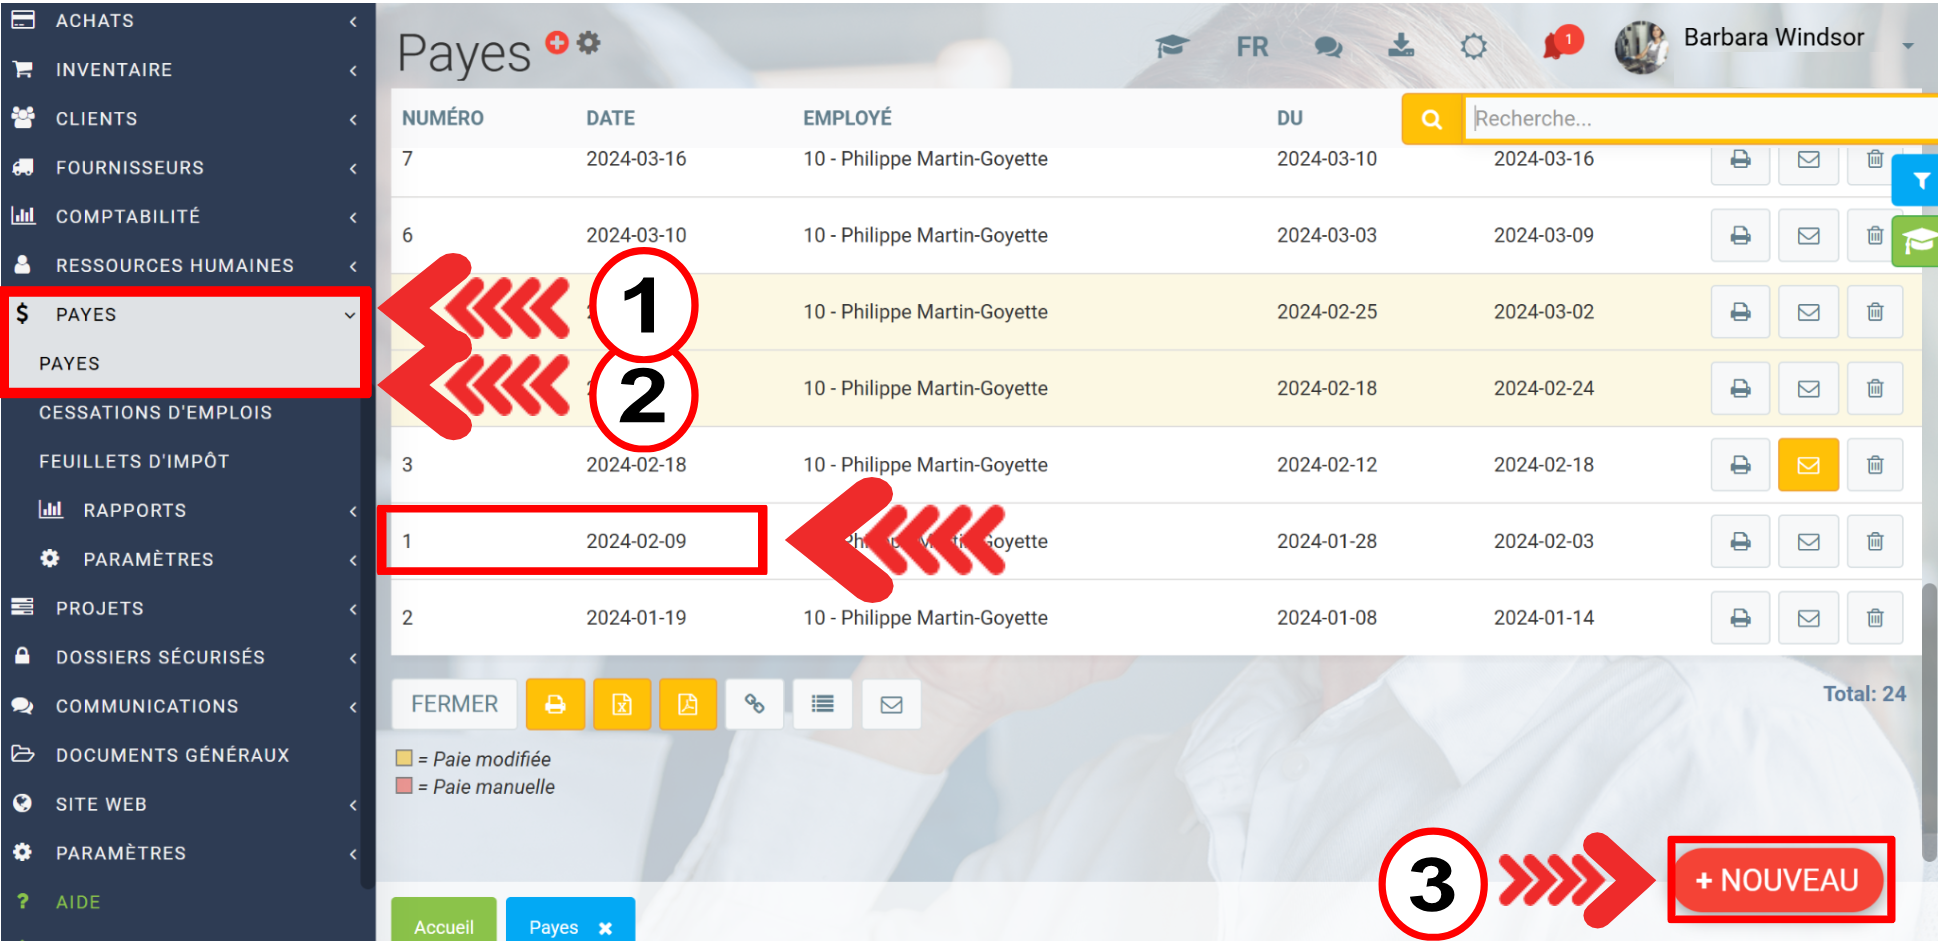Click the graduation cap training icon in header
The width and height of the screenshot is (1940, 944).
(x=1171, y=46)
